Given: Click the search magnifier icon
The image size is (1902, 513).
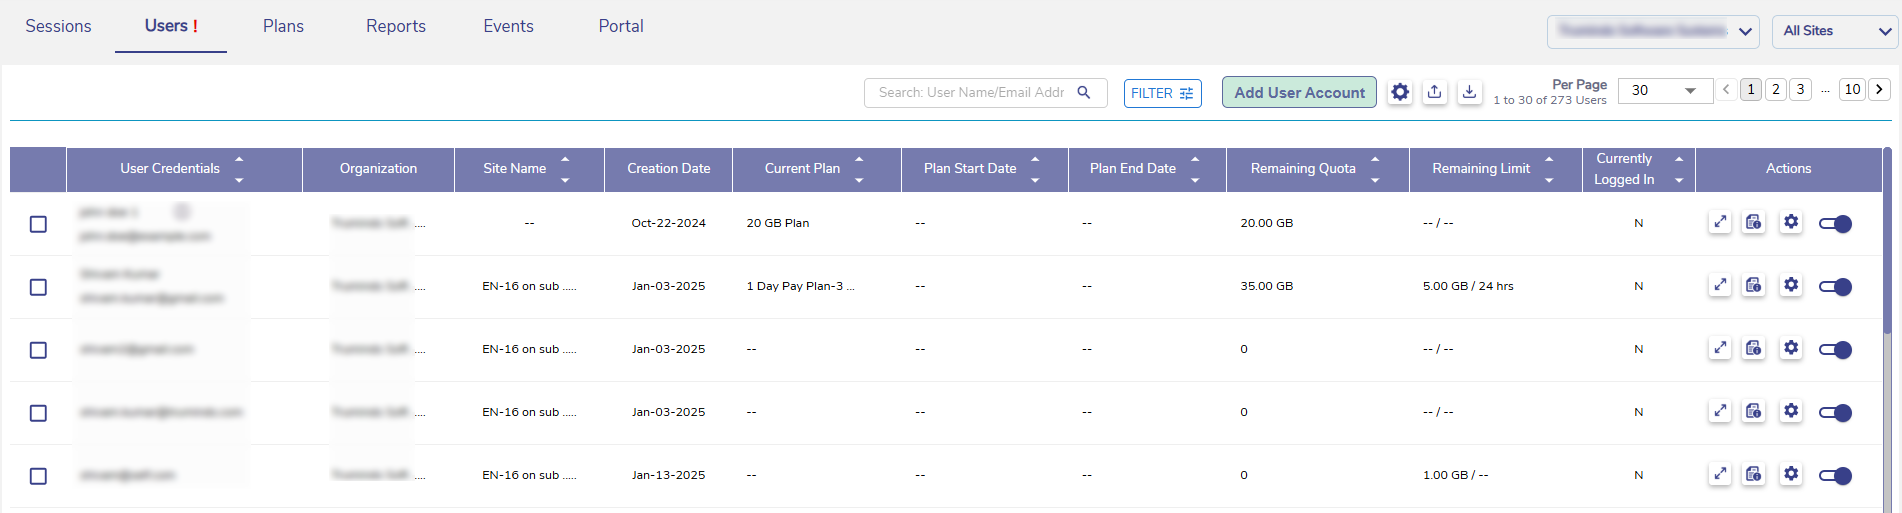Looking at the screenshot, I should tap(1084, 93).
